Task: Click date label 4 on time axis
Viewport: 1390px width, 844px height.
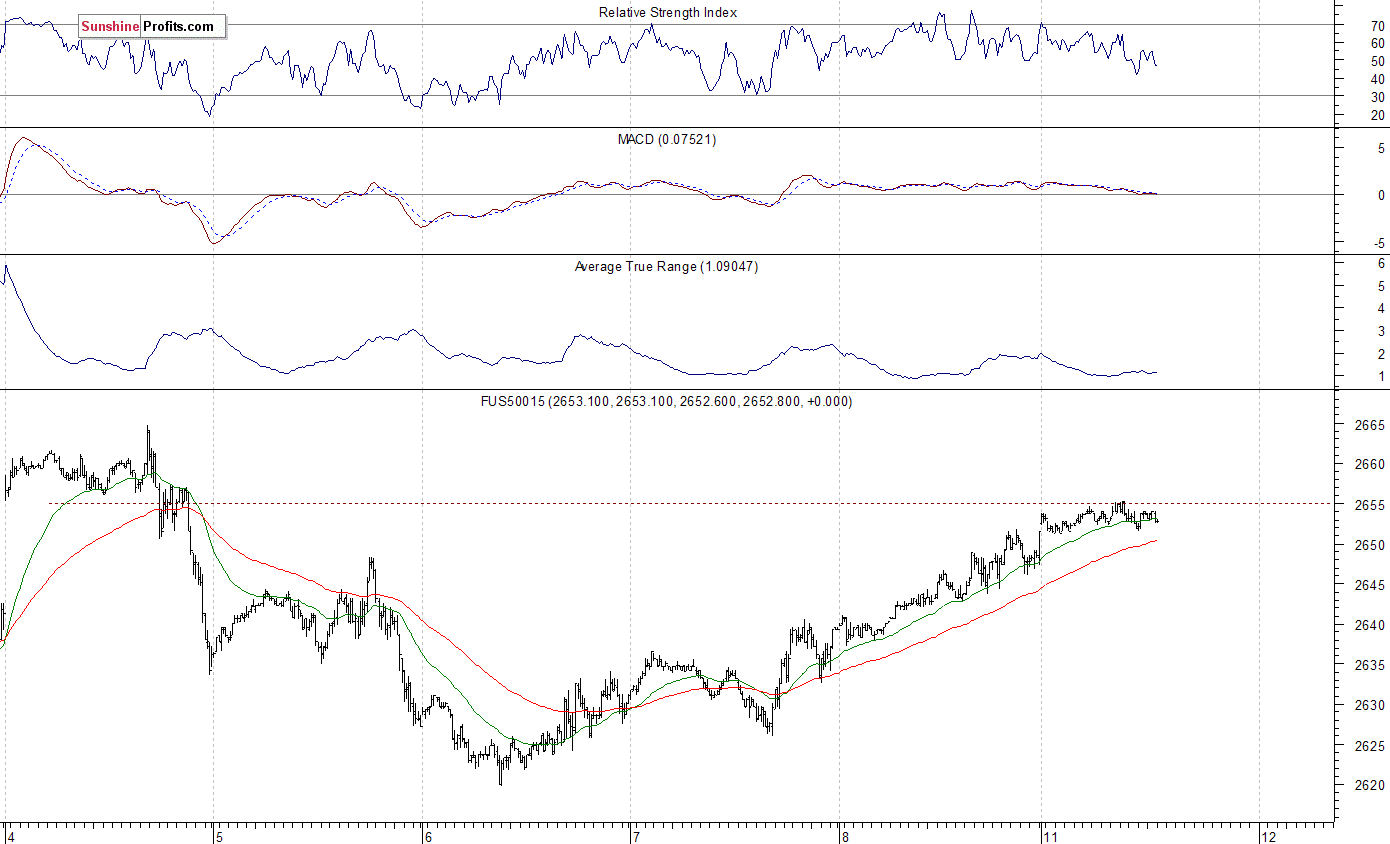Action: pos(10,836)
